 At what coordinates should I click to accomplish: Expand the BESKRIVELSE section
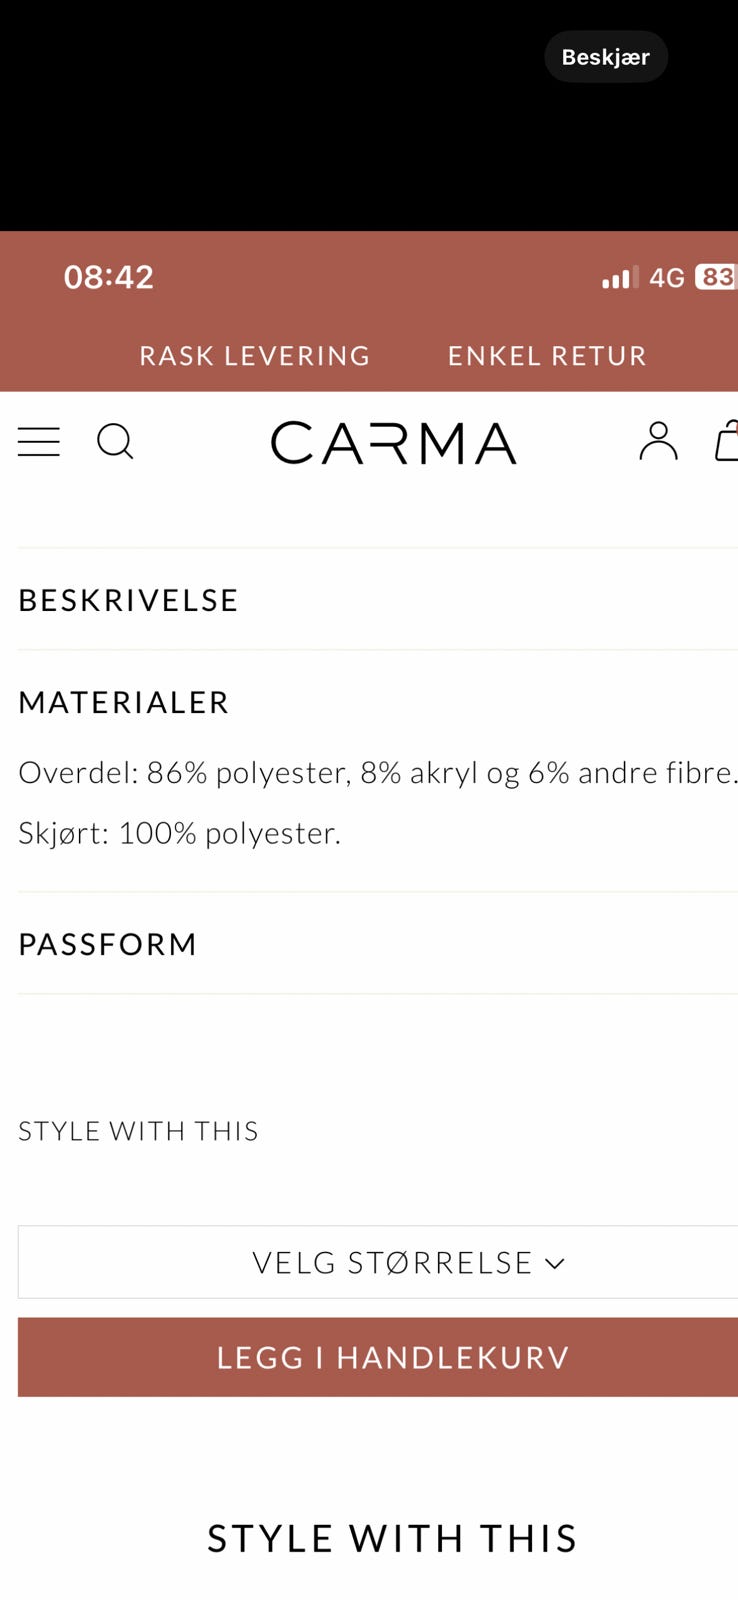click(129, 600)
